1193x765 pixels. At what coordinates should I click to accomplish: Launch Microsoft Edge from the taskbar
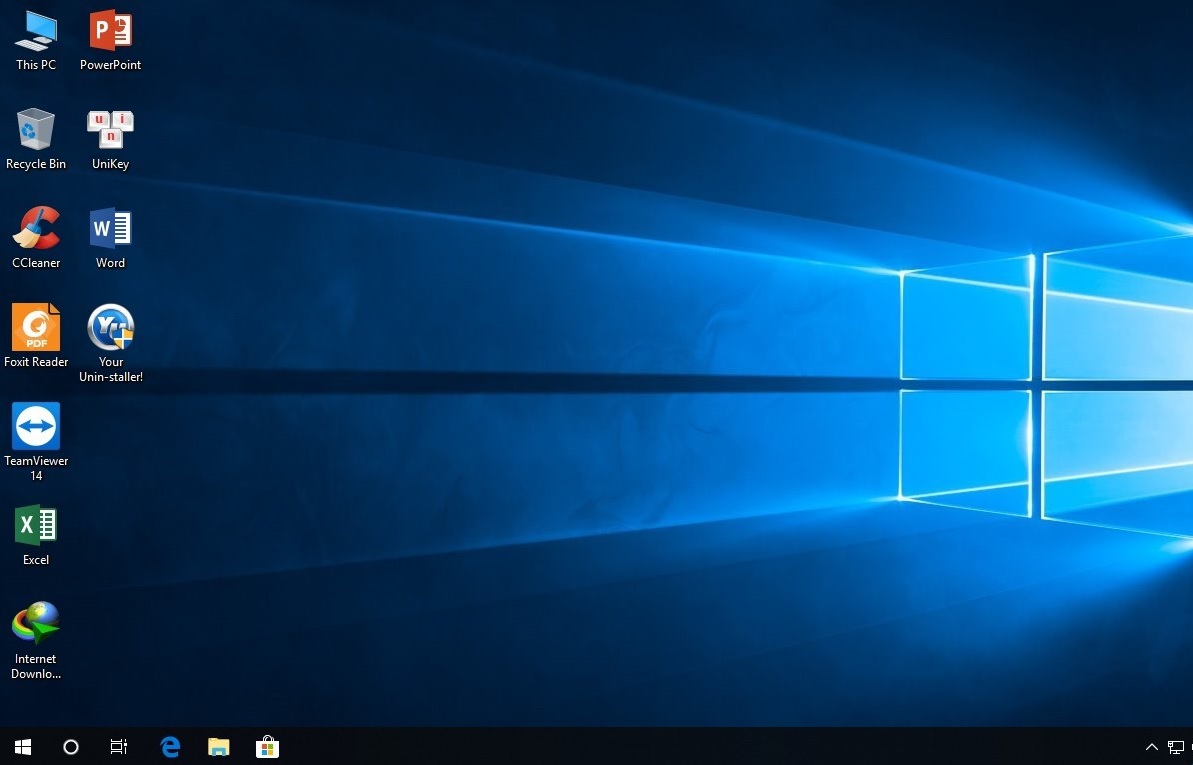[x=170, y=747]
